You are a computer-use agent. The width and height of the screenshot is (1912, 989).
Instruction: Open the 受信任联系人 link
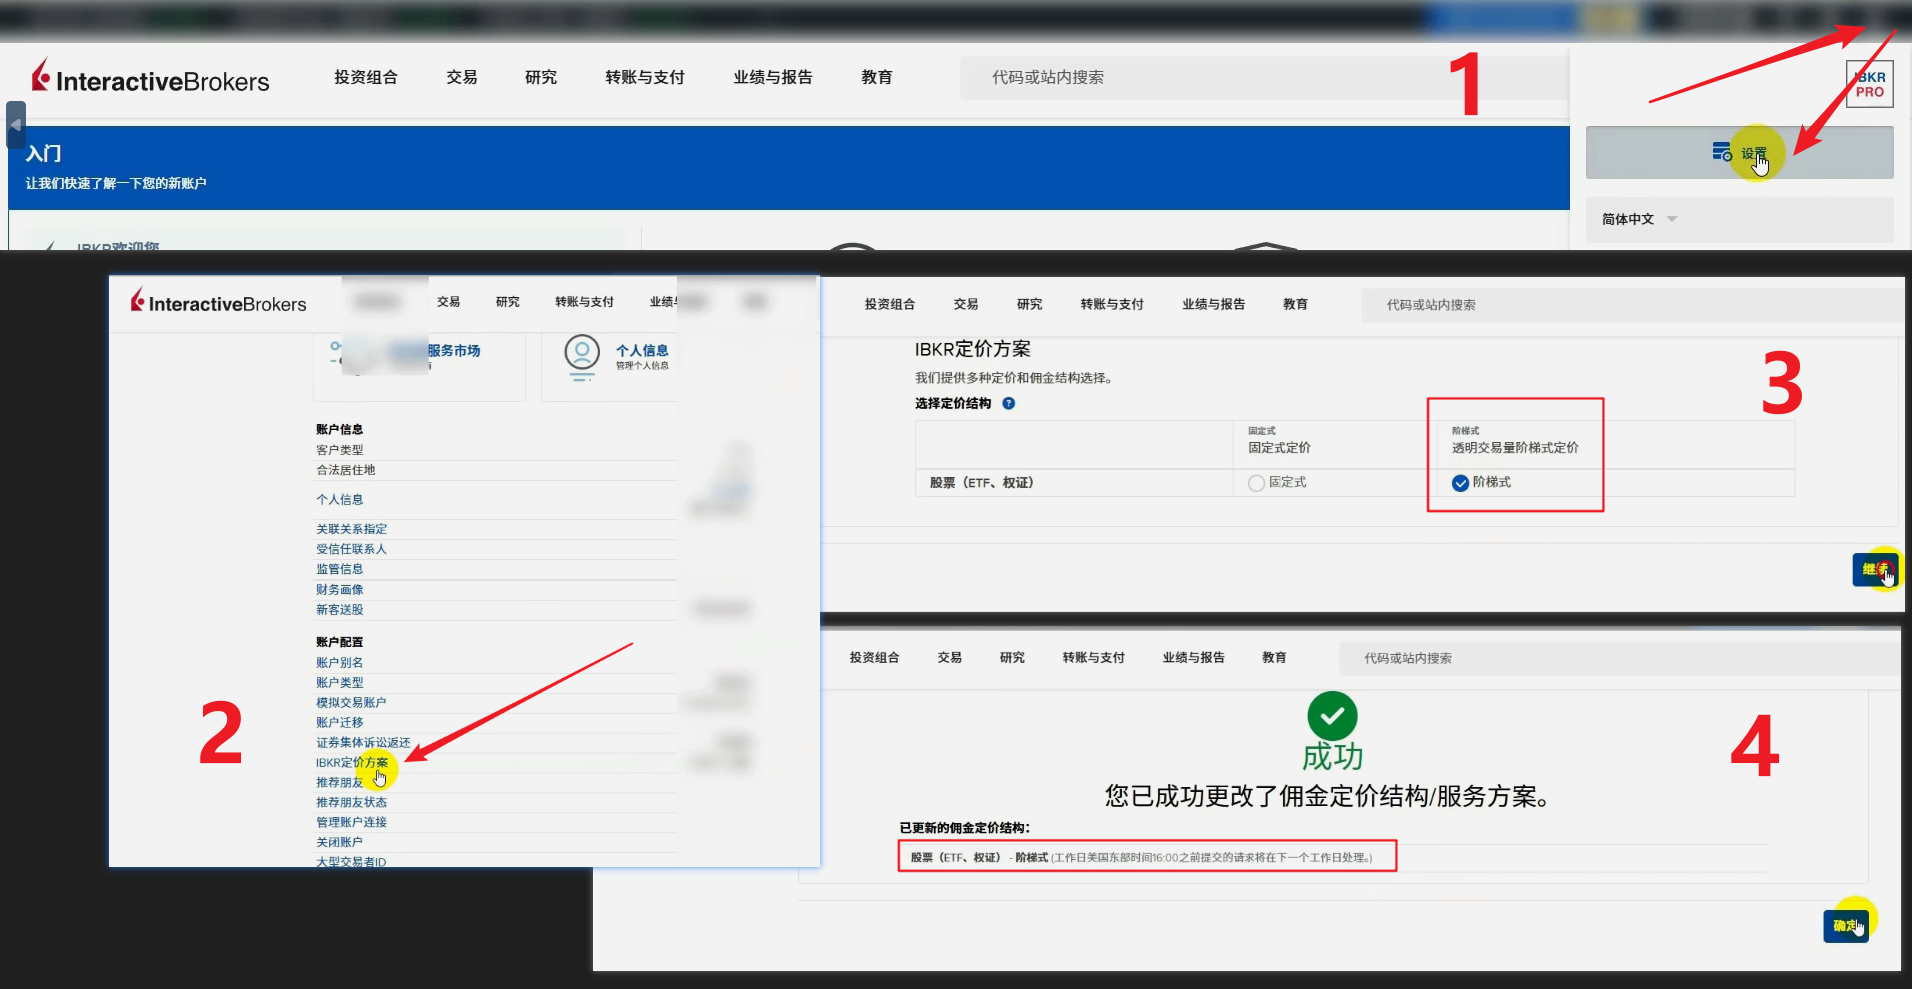351,549
